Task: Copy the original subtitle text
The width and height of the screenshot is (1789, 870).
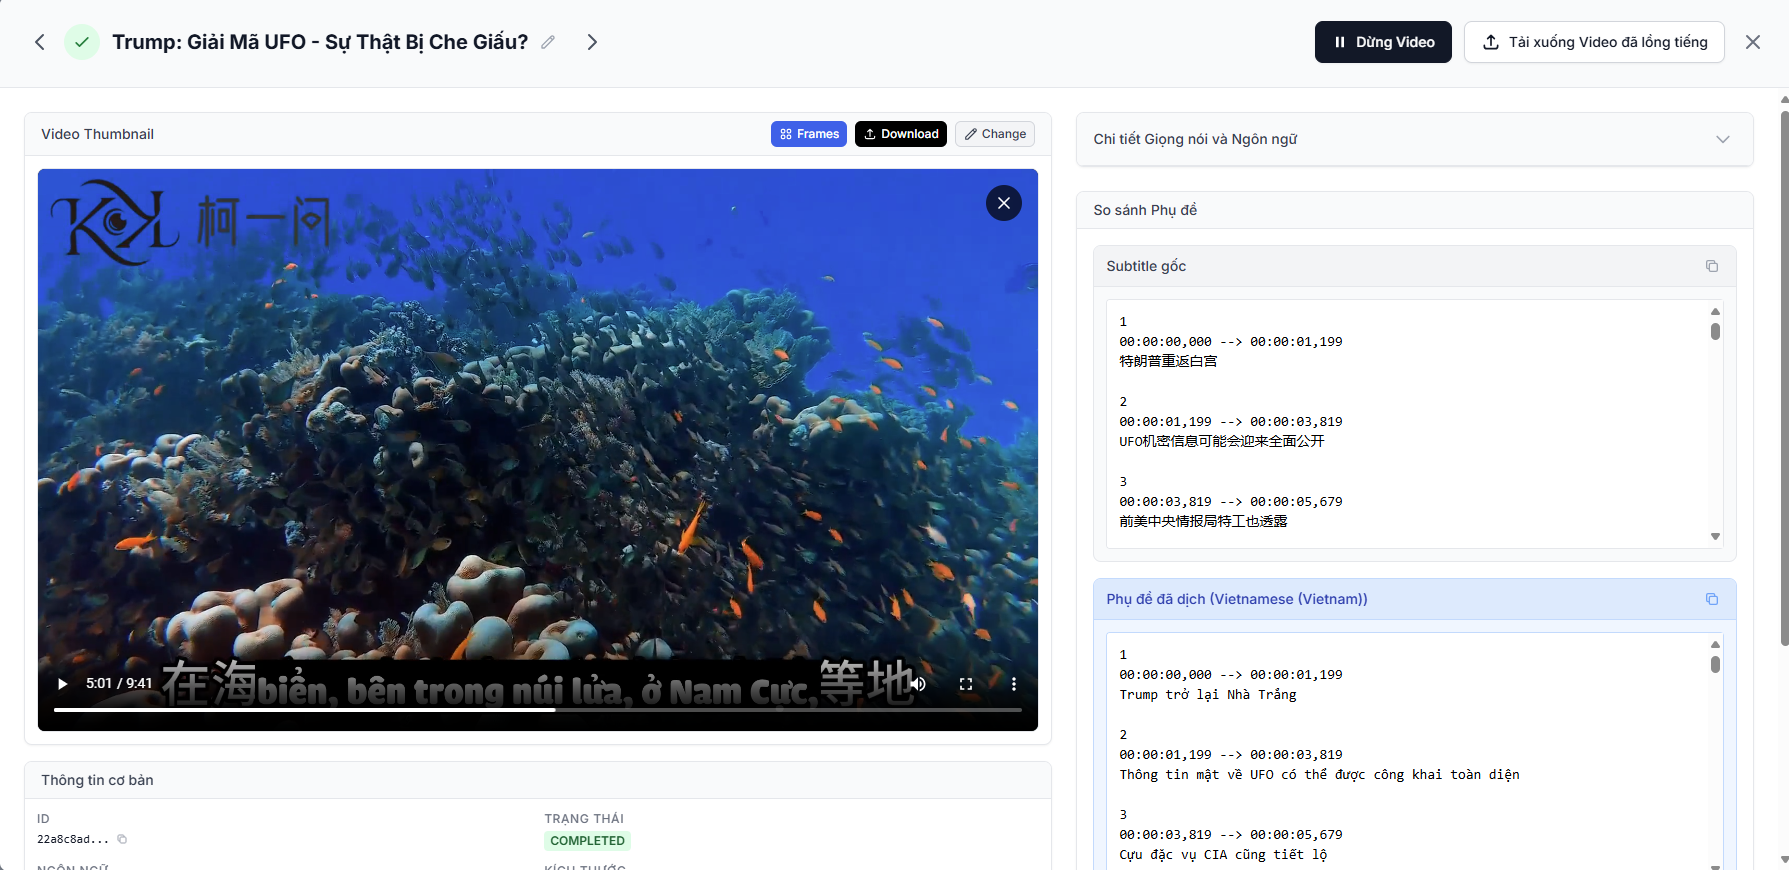Action: tap(1711, 266)
